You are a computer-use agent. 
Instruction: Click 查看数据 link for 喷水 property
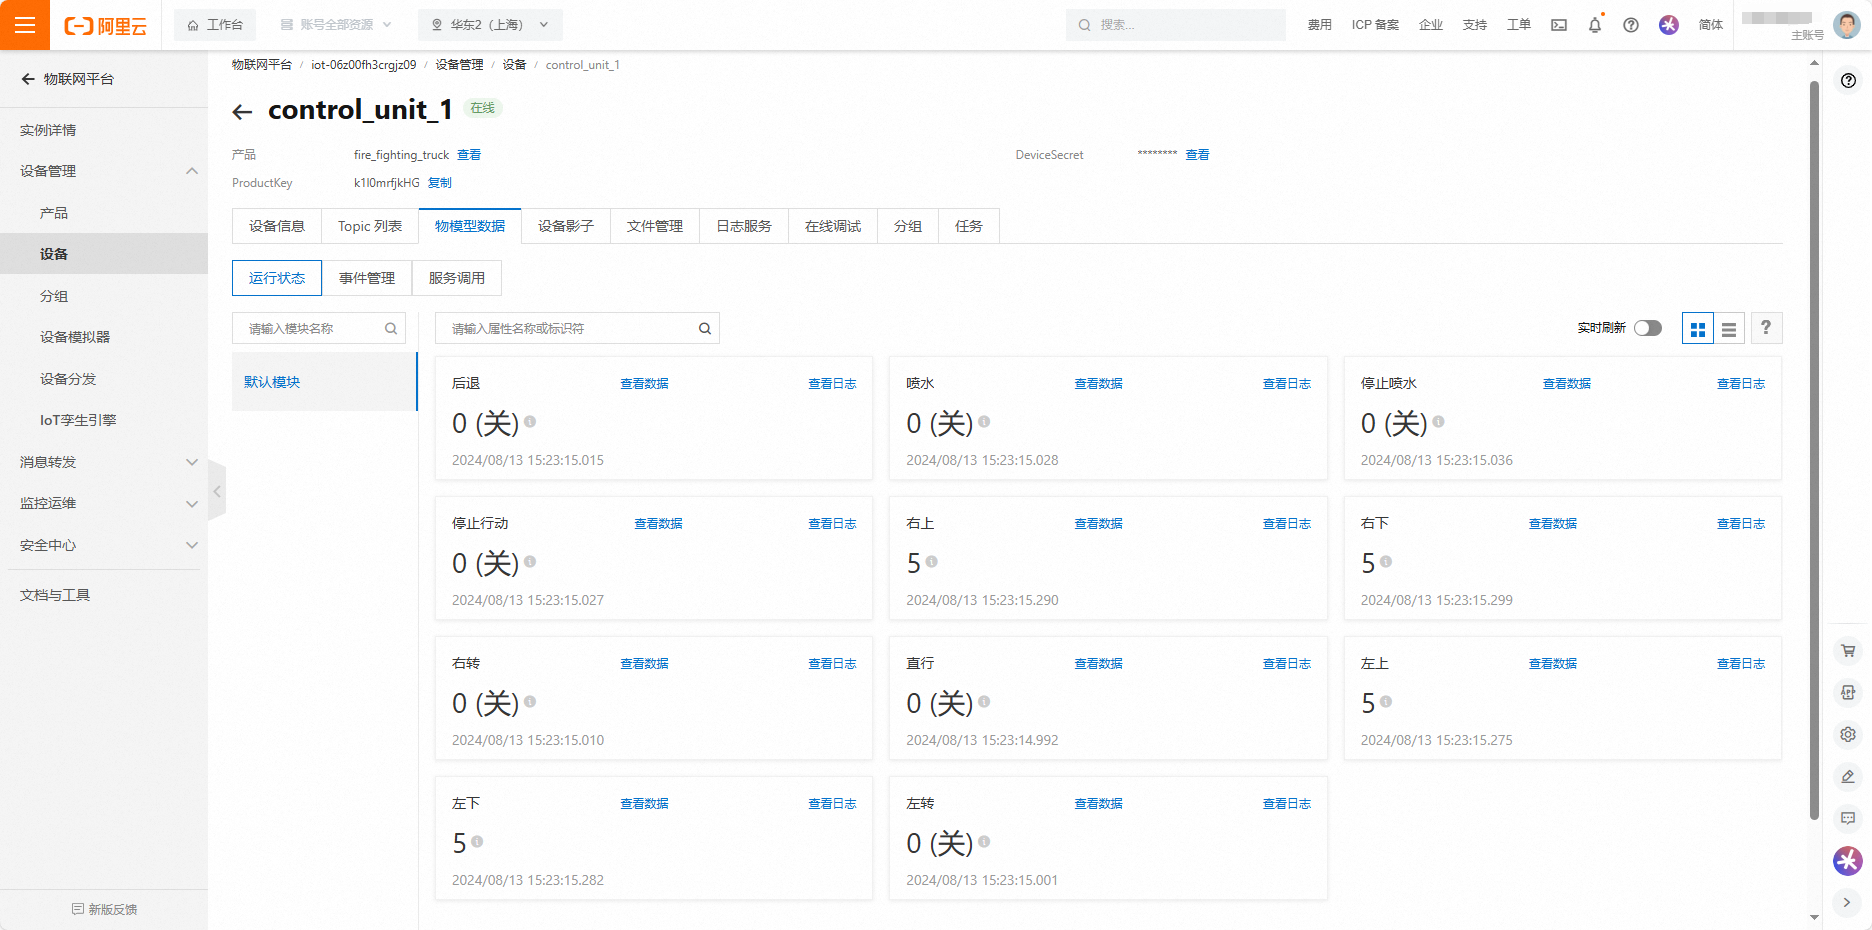[x=1098, y=384]
